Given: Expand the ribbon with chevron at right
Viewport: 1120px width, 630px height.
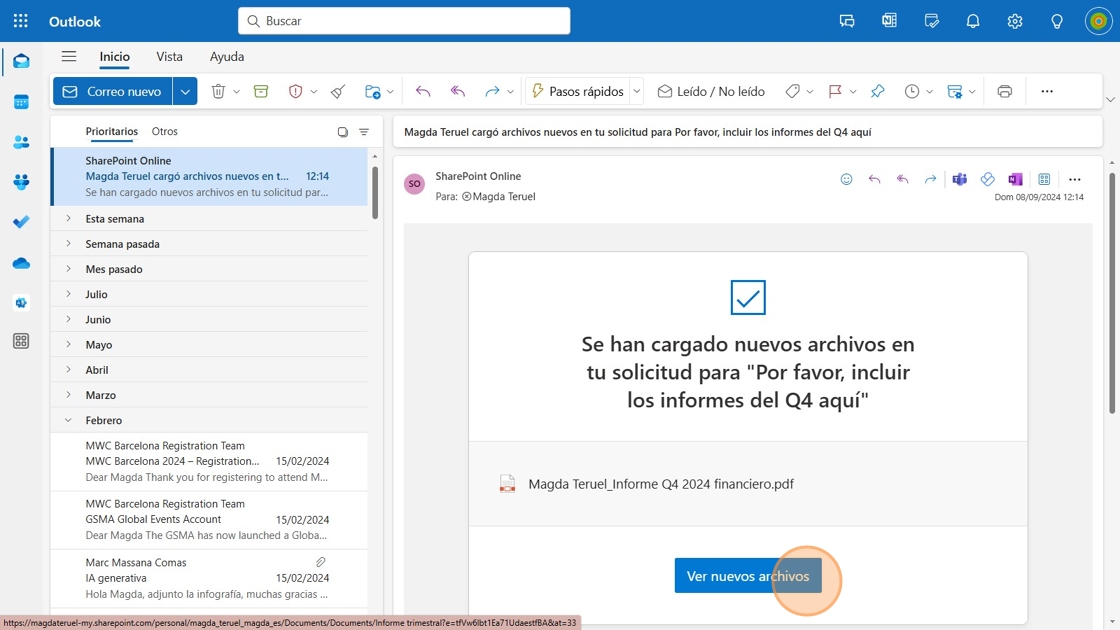Looking at the screenshot, I should click(1110, 100).
